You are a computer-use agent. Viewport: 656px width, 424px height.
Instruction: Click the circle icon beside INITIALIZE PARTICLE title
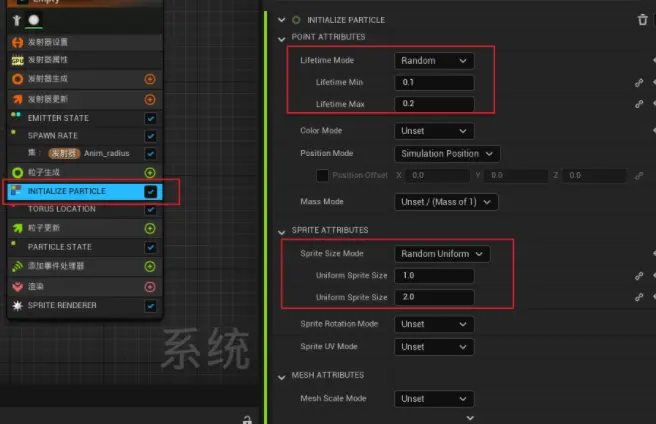(x=296, y=20)
